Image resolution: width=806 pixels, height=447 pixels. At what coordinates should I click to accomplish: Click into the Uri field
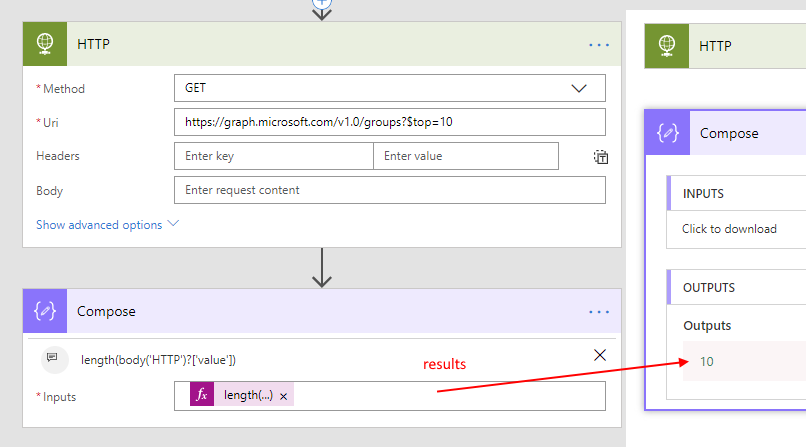(389, 122)
